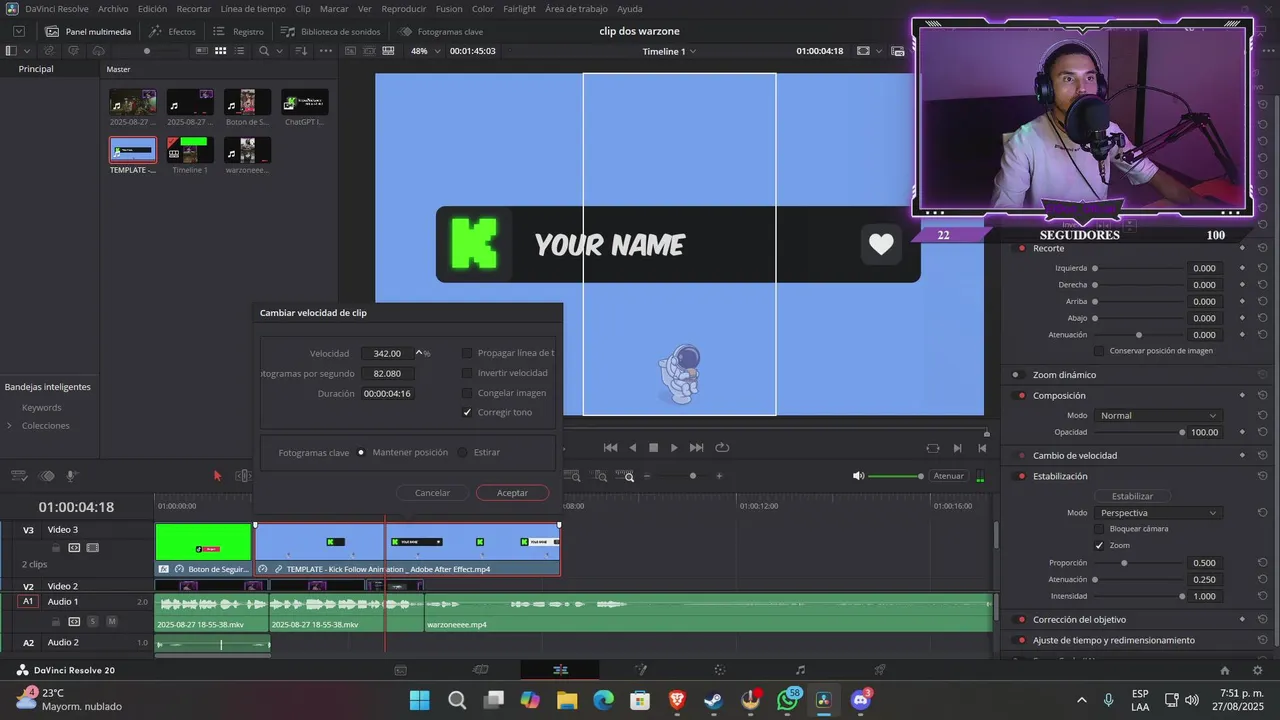
Task: Uncheck the Corregir tono checkbox
Action: click(467, 412)
